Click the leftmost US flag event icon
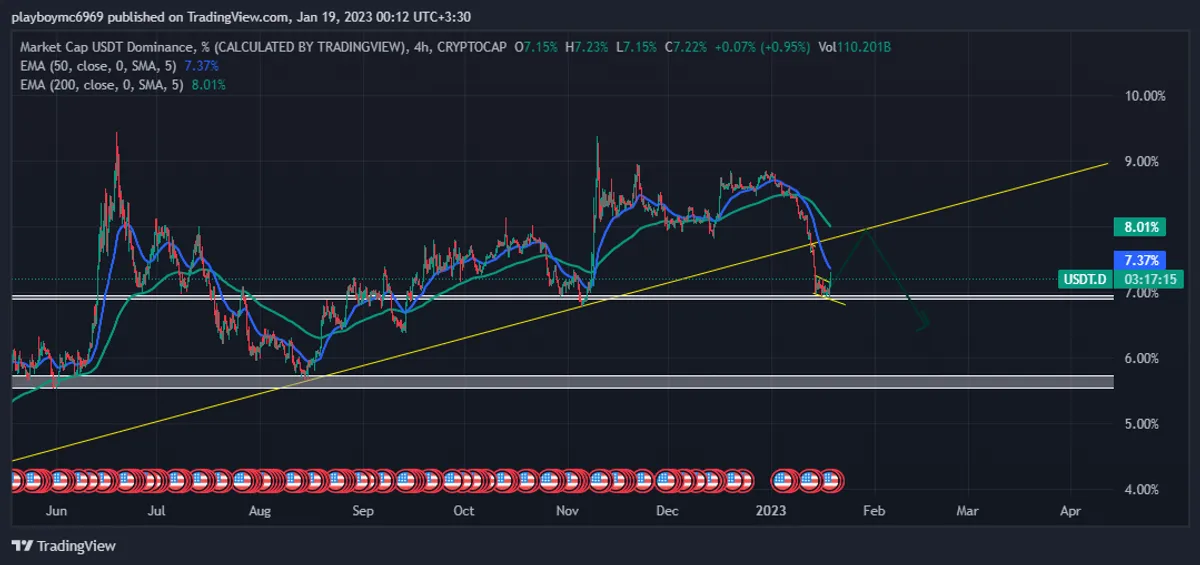 coord(16,481)
